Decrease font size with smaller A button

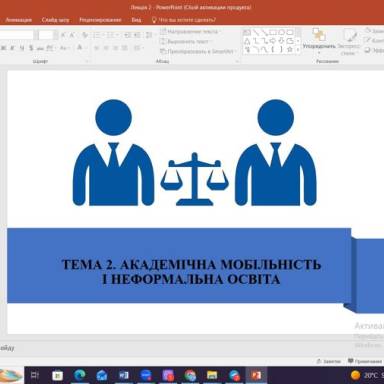tap(72, 35)
